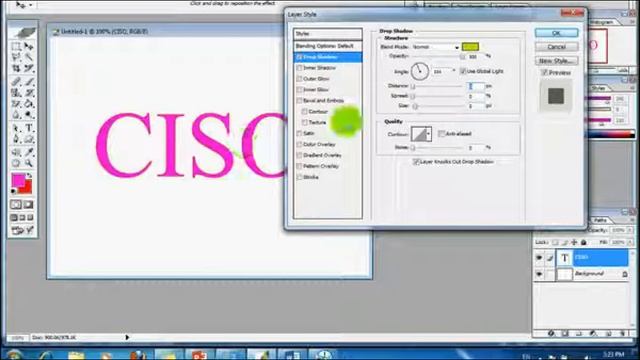This screenshot has height=360, width=640.
Task: Select Styles at the top of the list
Action: tap(328, 34)
